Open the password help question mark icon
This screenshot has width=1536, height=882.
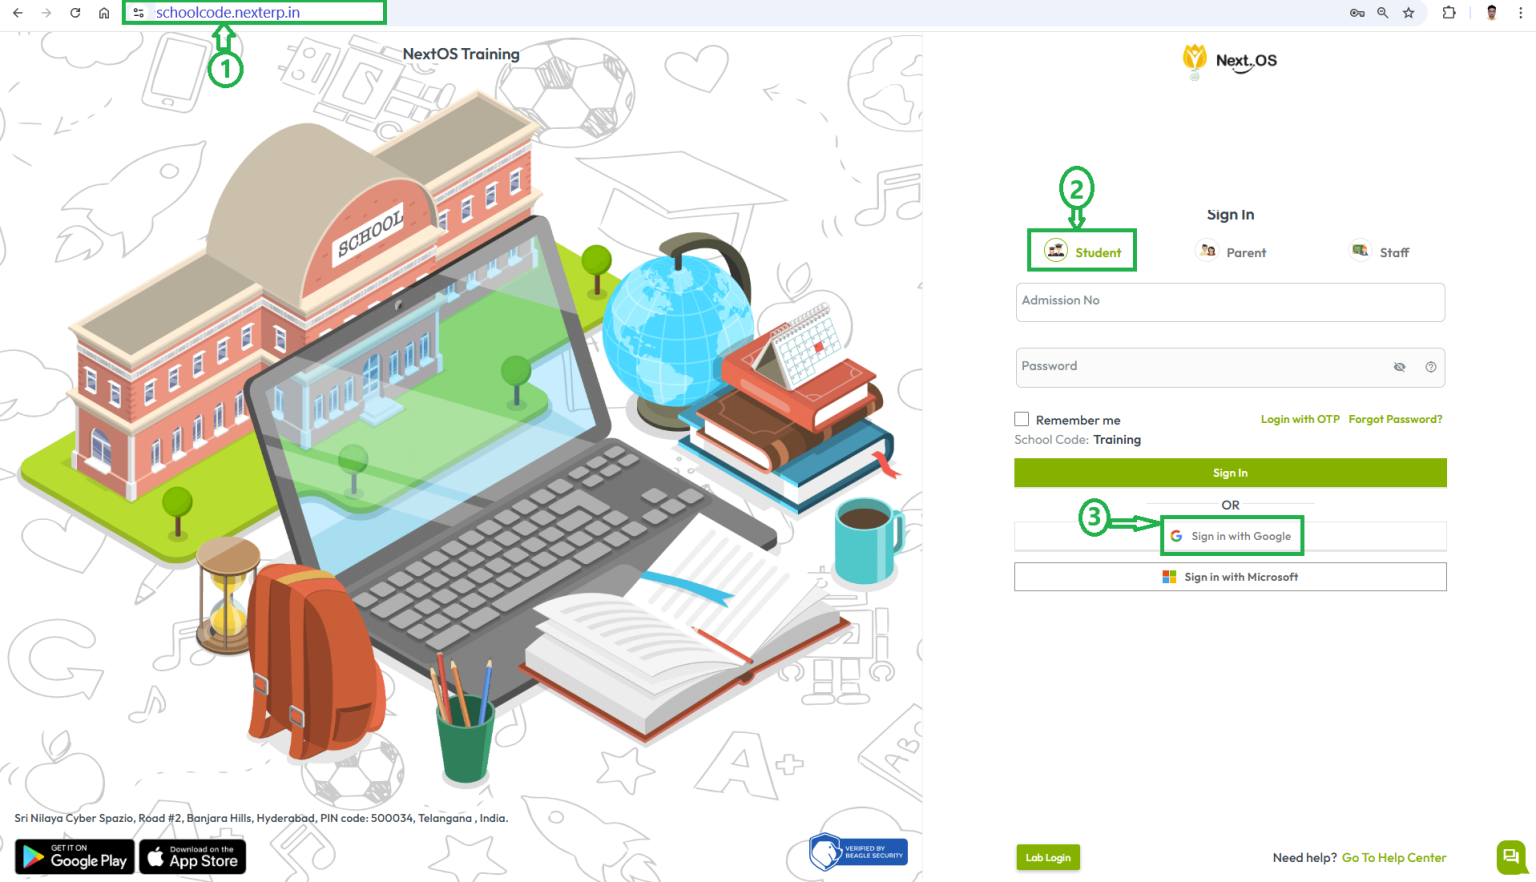point(1430,367)
